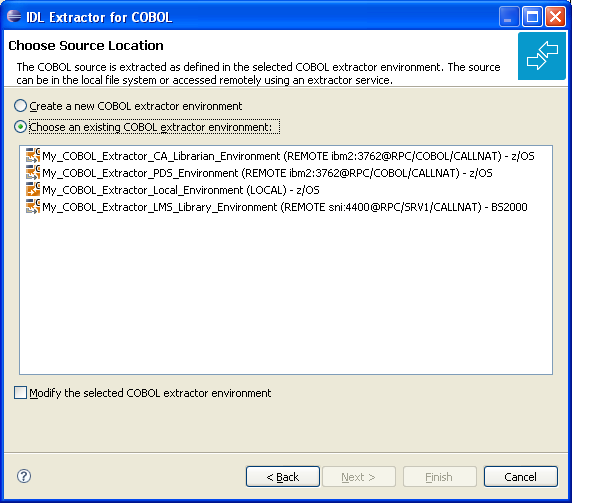
Task: Select My_COBOL_Extractor_PDS_Environment entry
Action: click(x=259, y=173)
